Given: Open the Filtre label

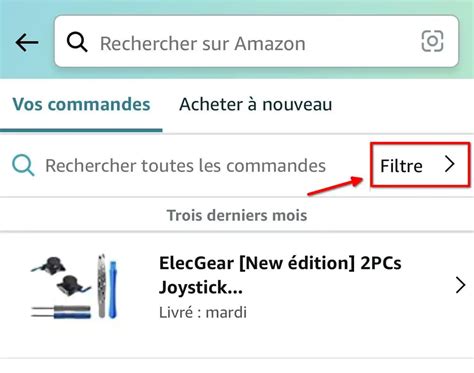Looking at the screenshot, I should [x=401, y=166].
